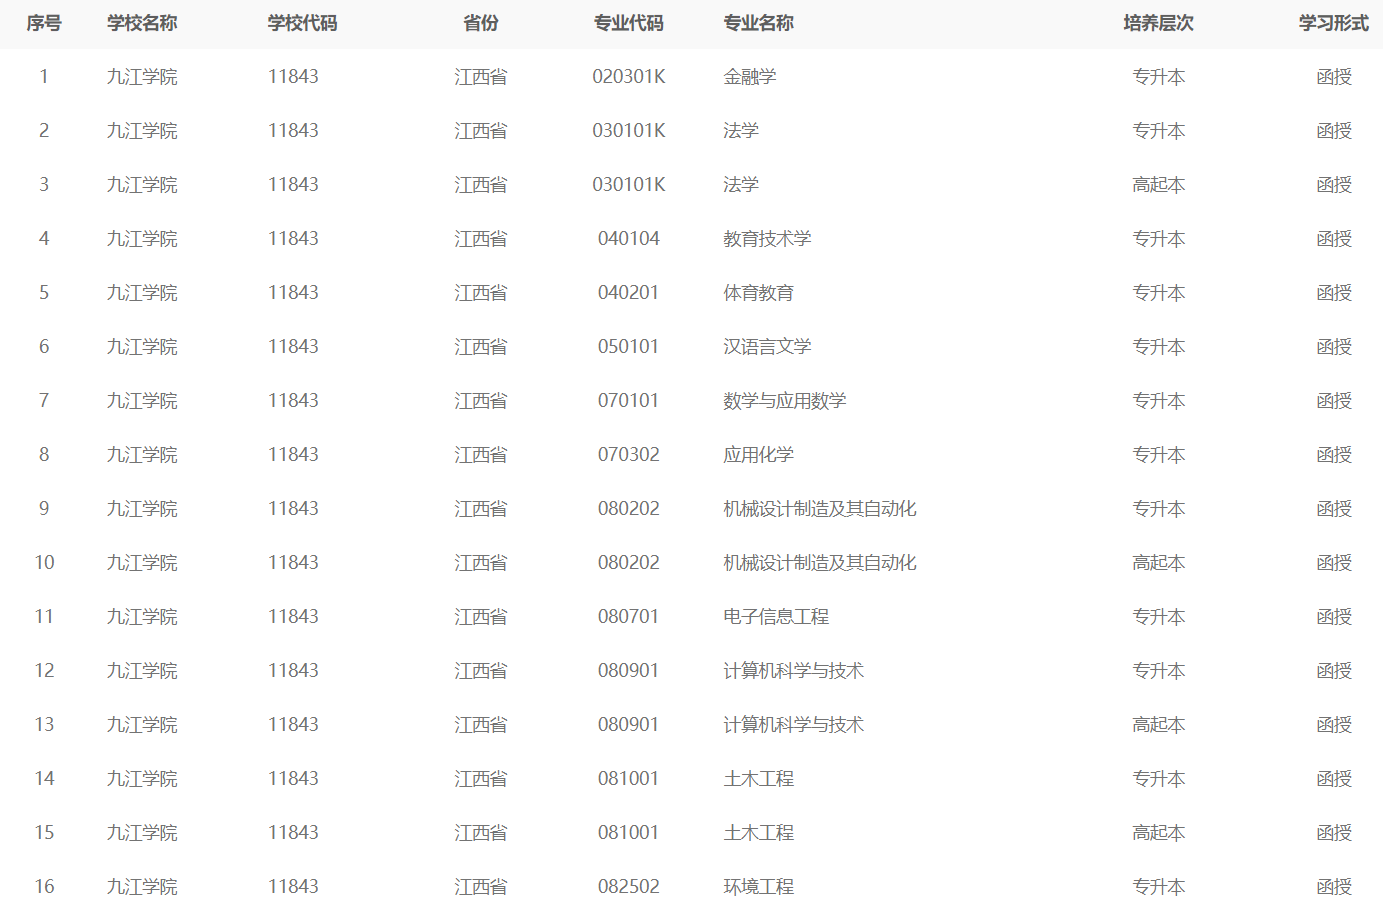
Task: Click 土木工程 in row 14
Action: [x=759, y=779]
